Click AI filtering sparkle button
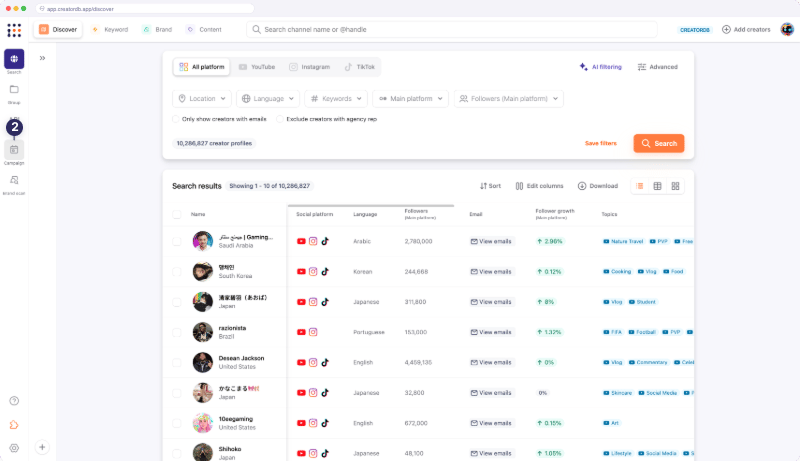The image size is (800, 461). click(601, 67)
